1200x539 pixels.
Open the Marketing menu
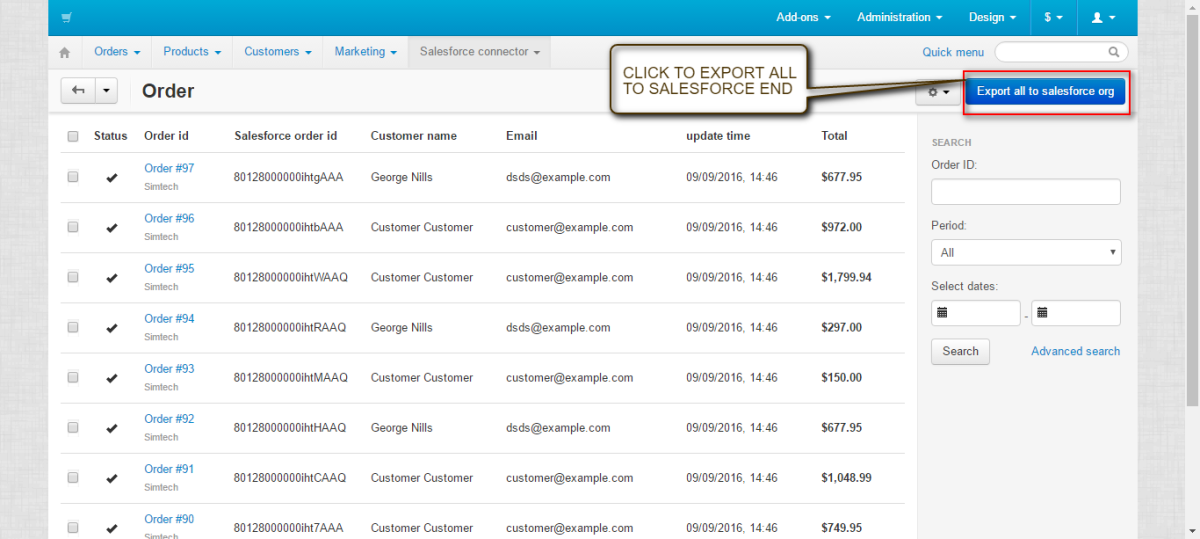coord(366,52)
